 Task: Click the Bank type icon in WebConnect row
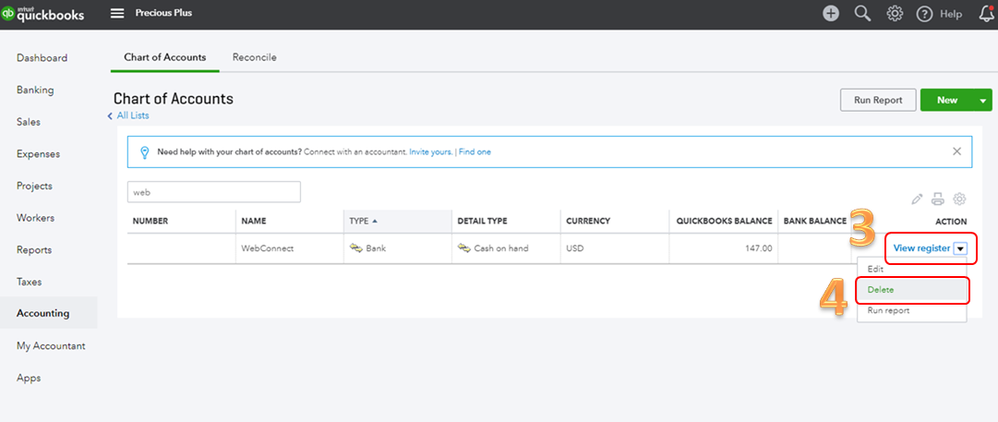pyautogui.click(x=356, y=248)
